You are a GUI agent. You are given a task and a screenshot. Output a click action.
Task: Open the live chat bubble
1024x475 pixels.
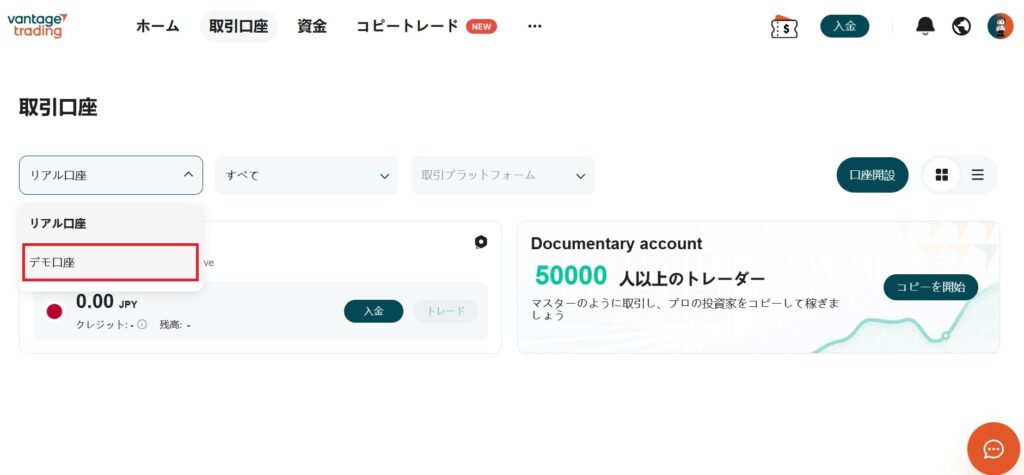993,449
